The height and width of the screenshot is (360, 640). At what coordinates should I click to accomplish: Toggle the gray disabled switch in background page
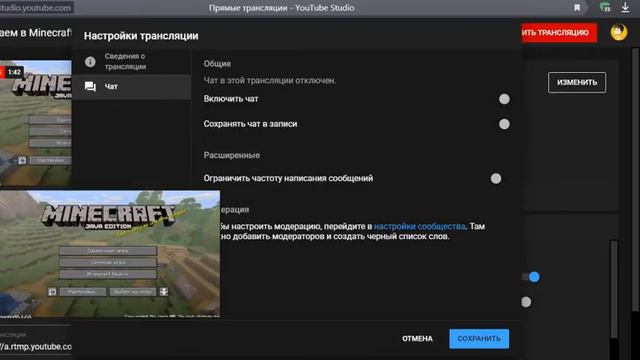tap(526, 302)
